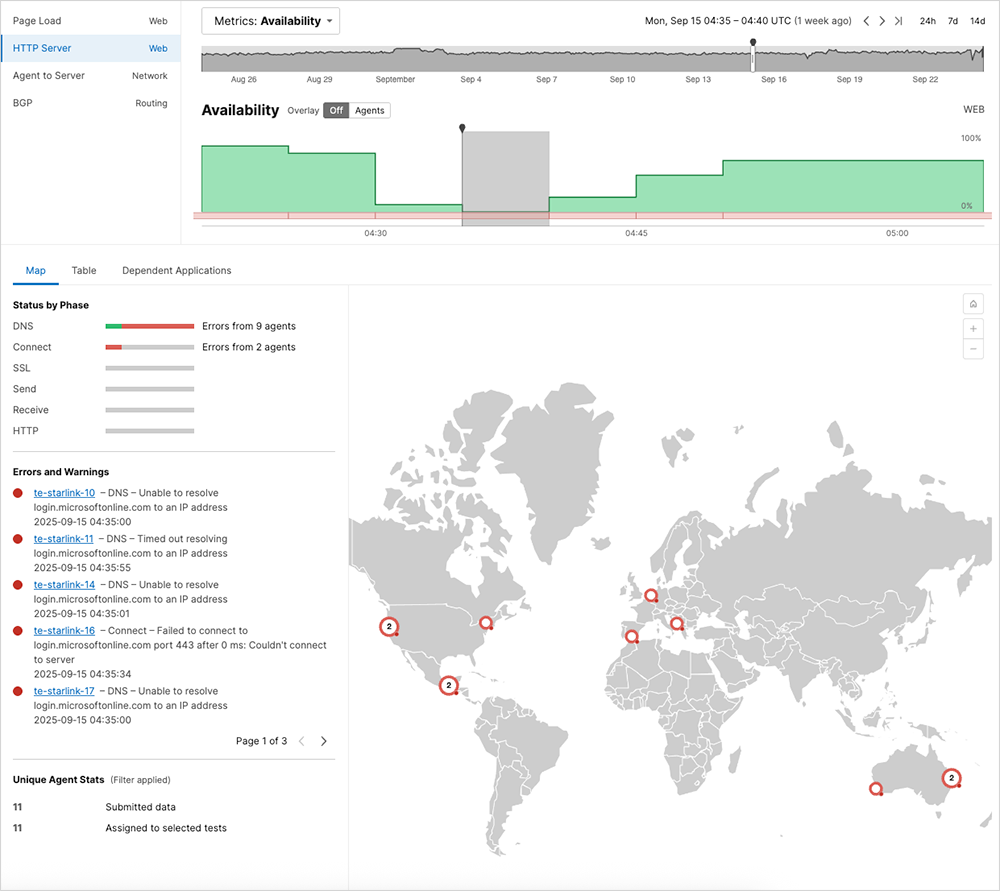Open the Dependent Applications tab
The height and width of the screenshot is (891, 1000).
(x=175, y=270)
